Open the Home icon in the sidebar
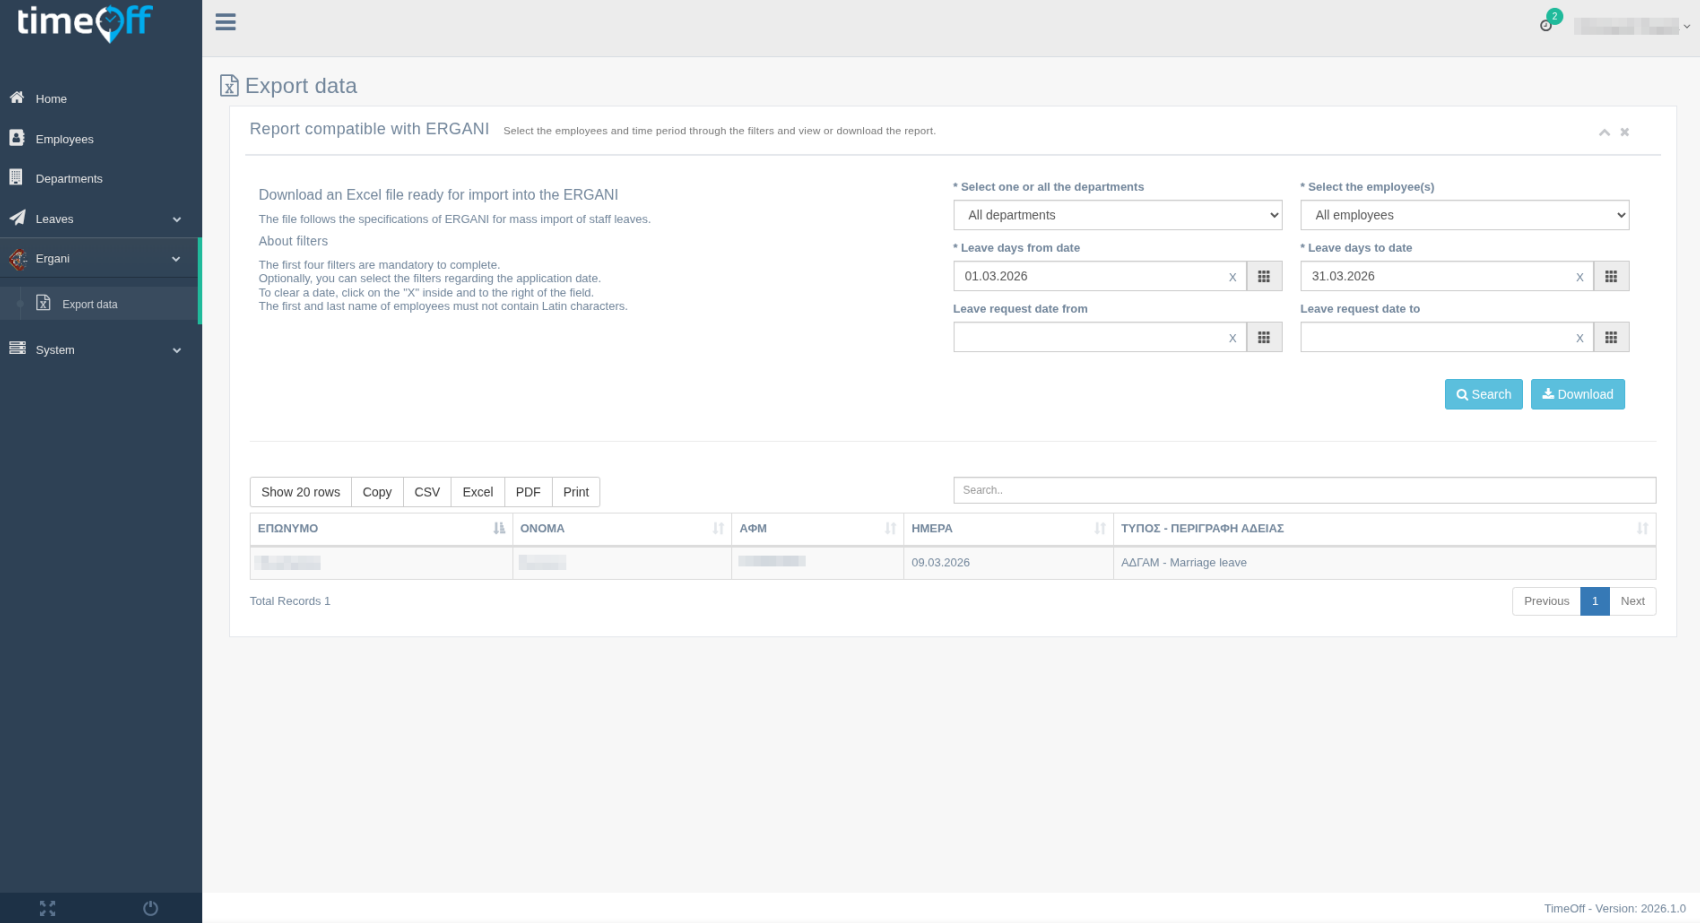Image resolution: width=1700 pixels, height=923 pixels. pos(16,98)
